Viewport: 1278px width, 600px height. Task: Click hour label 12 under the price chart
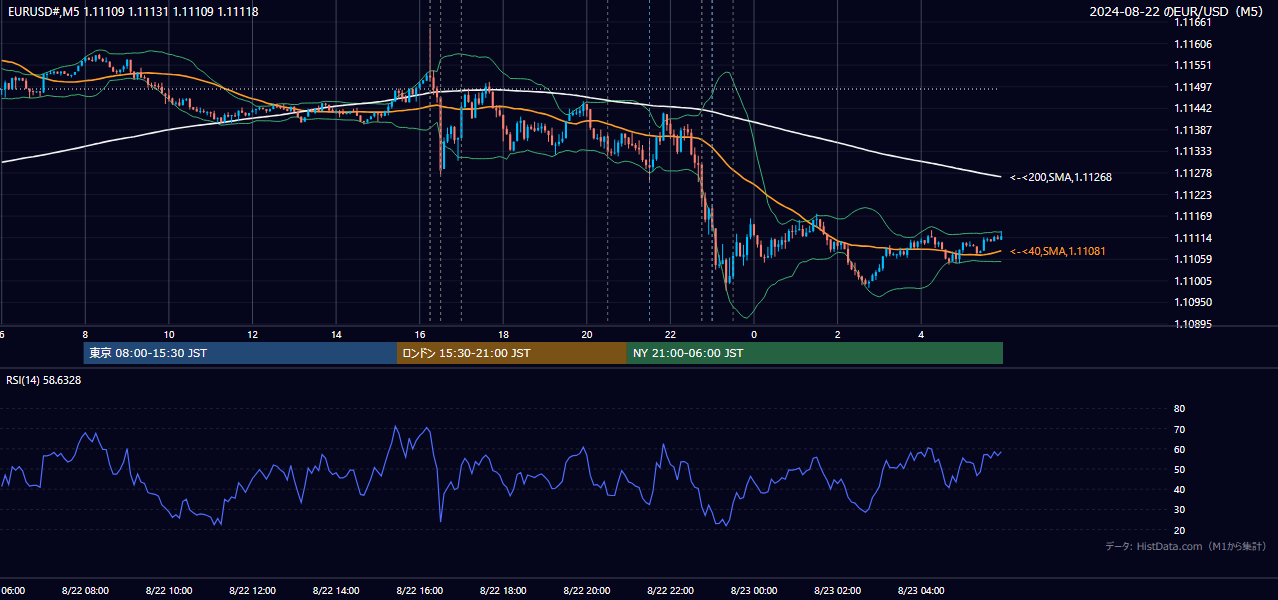pyautogui.click(x=253, y=334)
